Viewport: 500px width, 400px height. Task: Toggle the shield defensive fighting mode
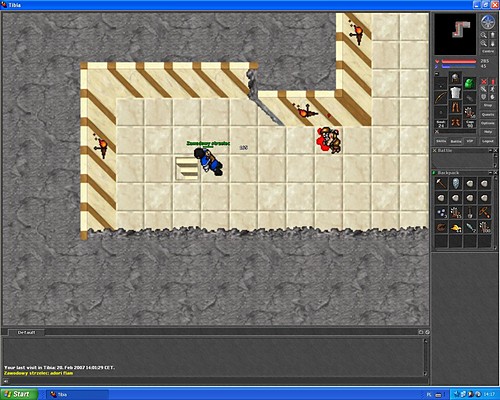484,97
